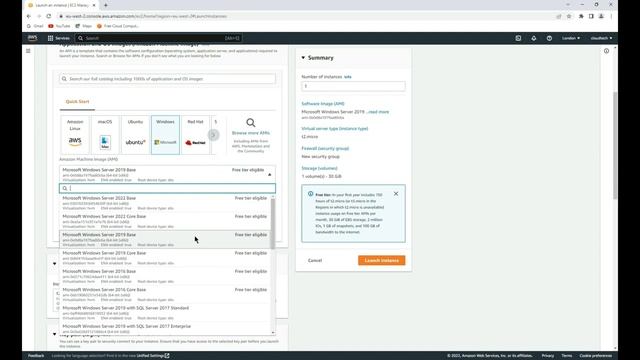Open Chrome three-dot menu
Image resolution: width=640 pixels, height=360 pixels.
click(x=611, y=16)
